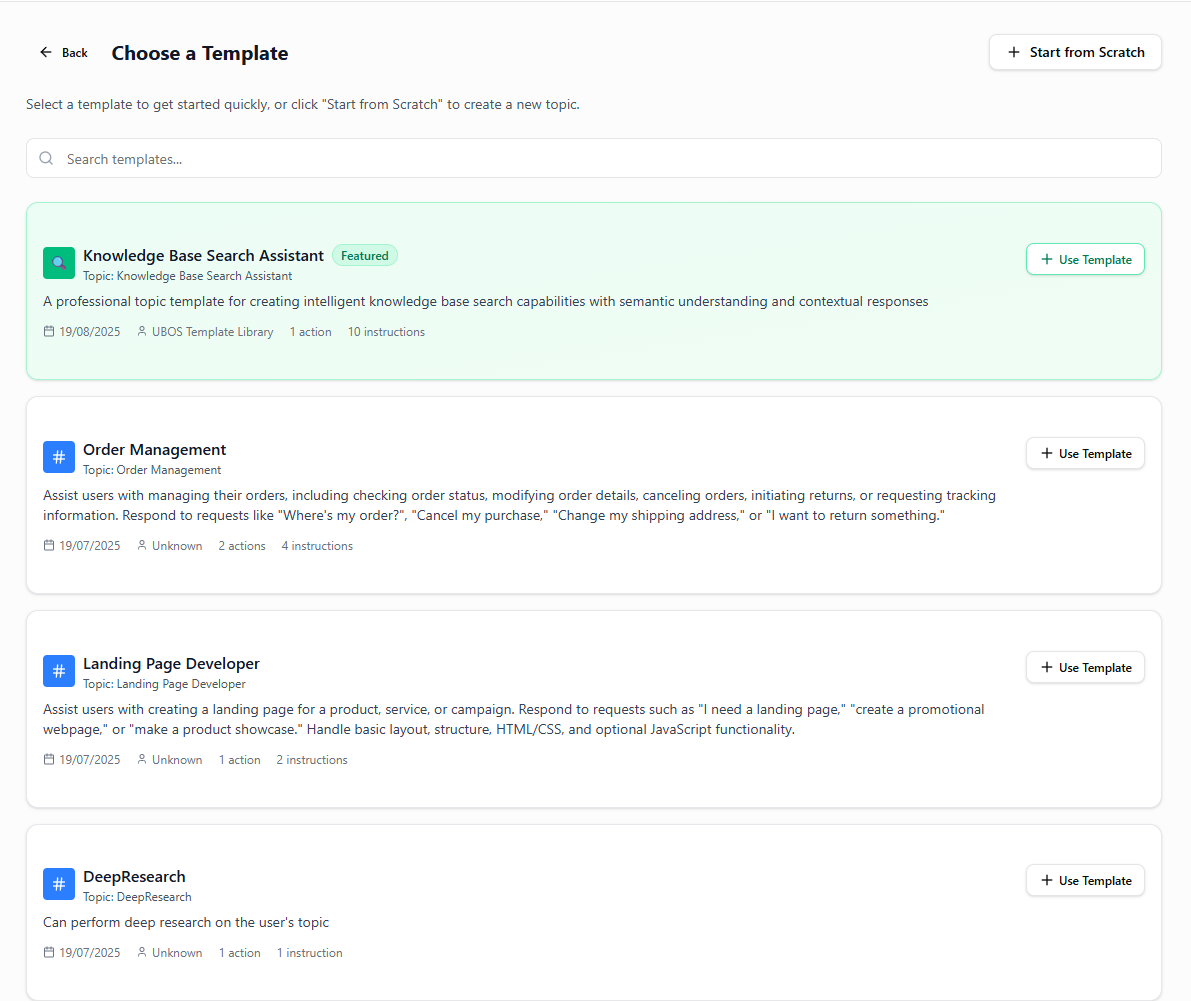Use the DeepResearch template

click(x=1085, y=880)
